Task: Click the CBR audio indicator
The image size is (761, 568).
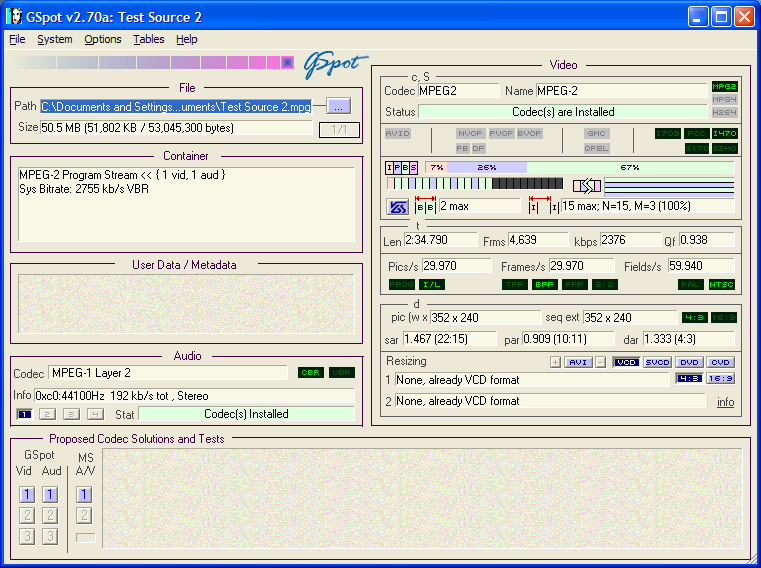Action: tap(311, 373)
